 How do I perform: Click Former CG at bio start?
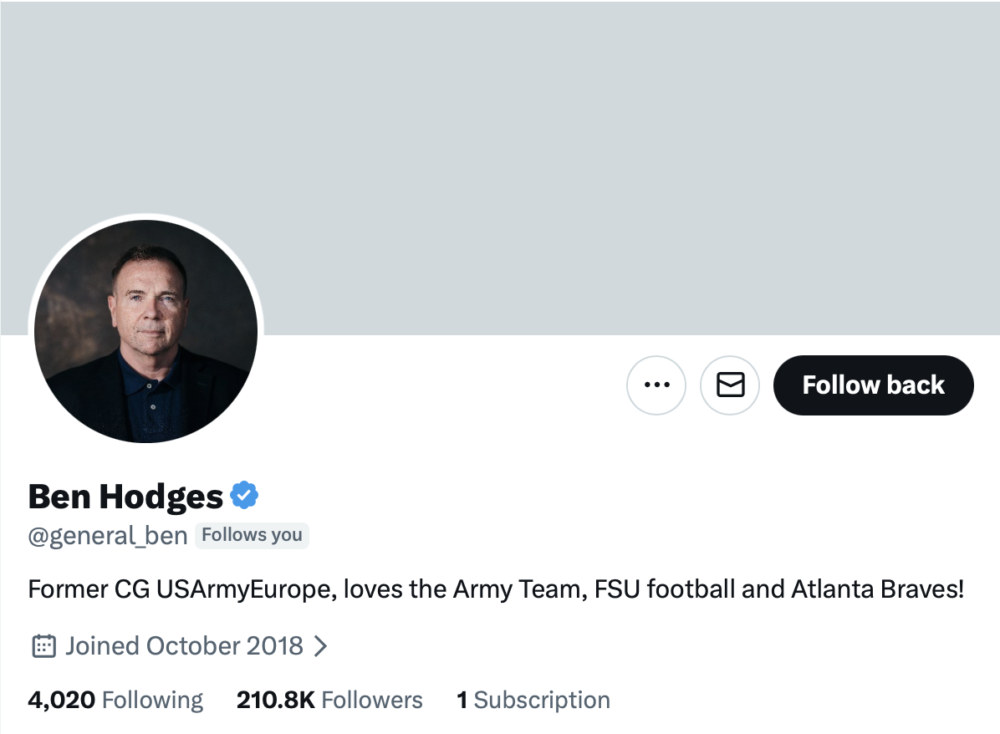tap(88, 589)
